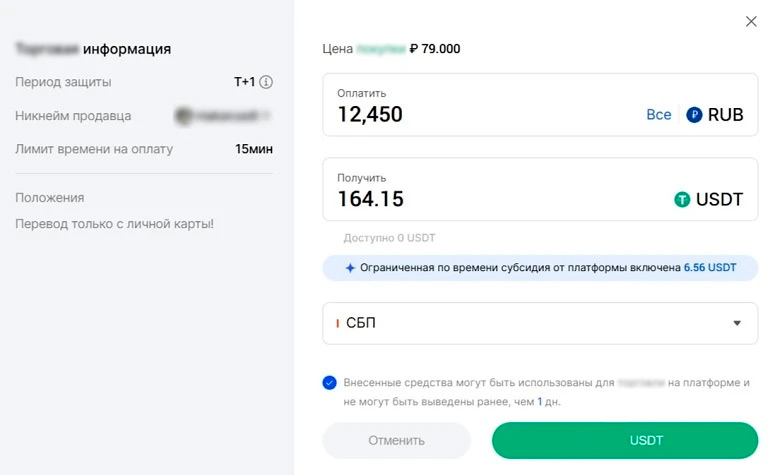The height and width of the screenshot is (475, 775).
Task: Click the orange СБП payment marker icon
Action: (x=337, y=324)
